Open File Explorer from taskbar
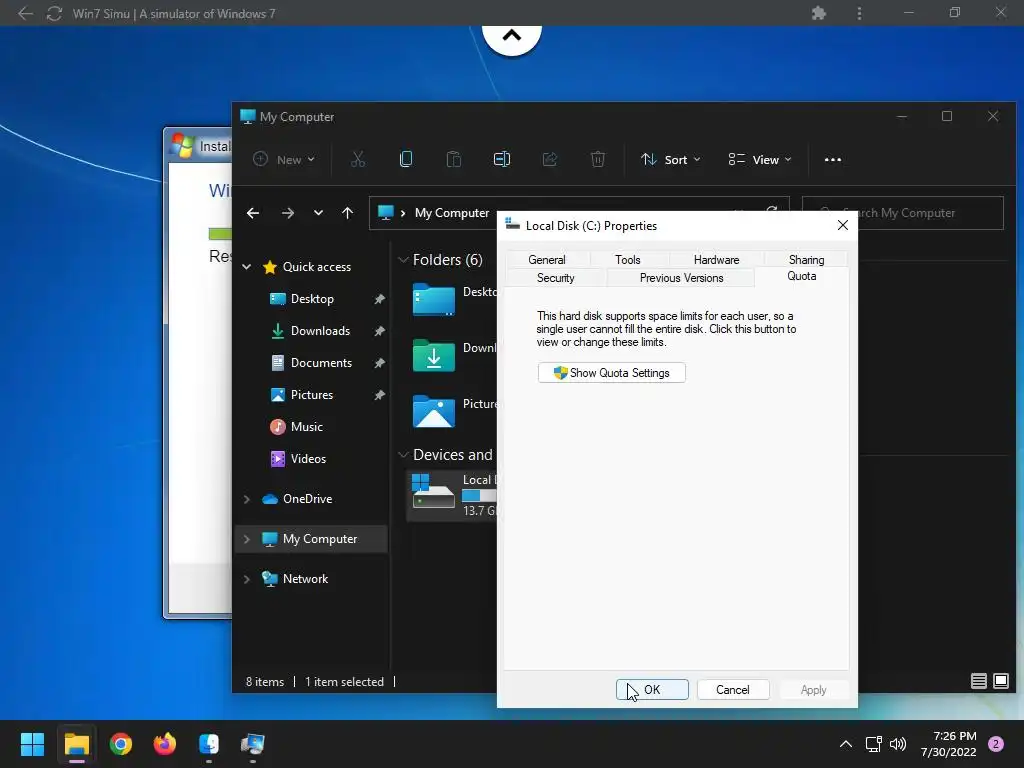 coord(76,744)
